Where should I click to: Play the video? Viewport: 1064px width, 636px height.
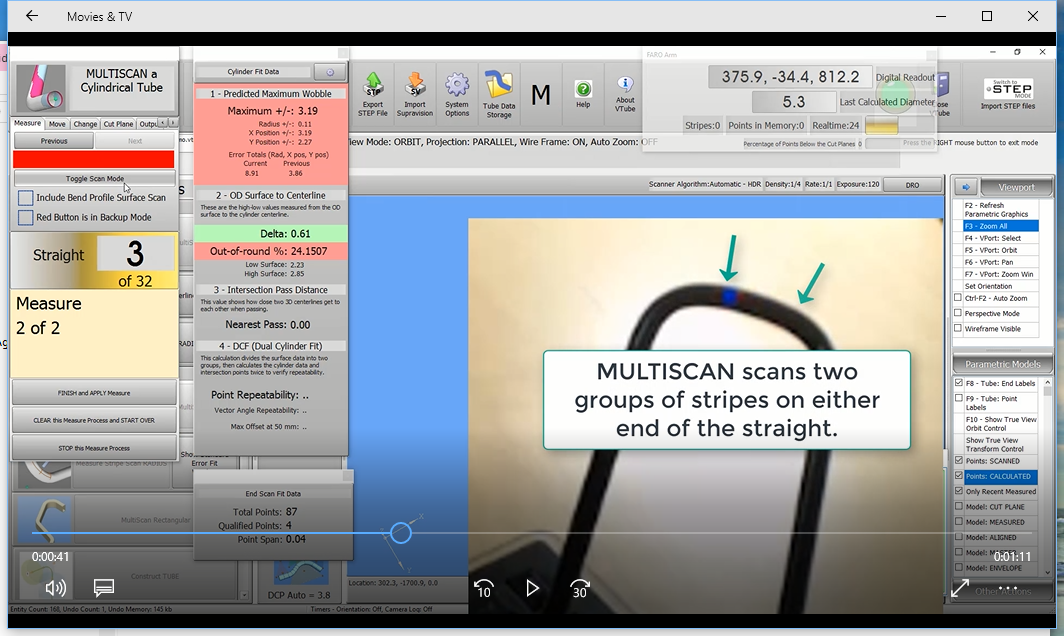[x=532, y=588]
